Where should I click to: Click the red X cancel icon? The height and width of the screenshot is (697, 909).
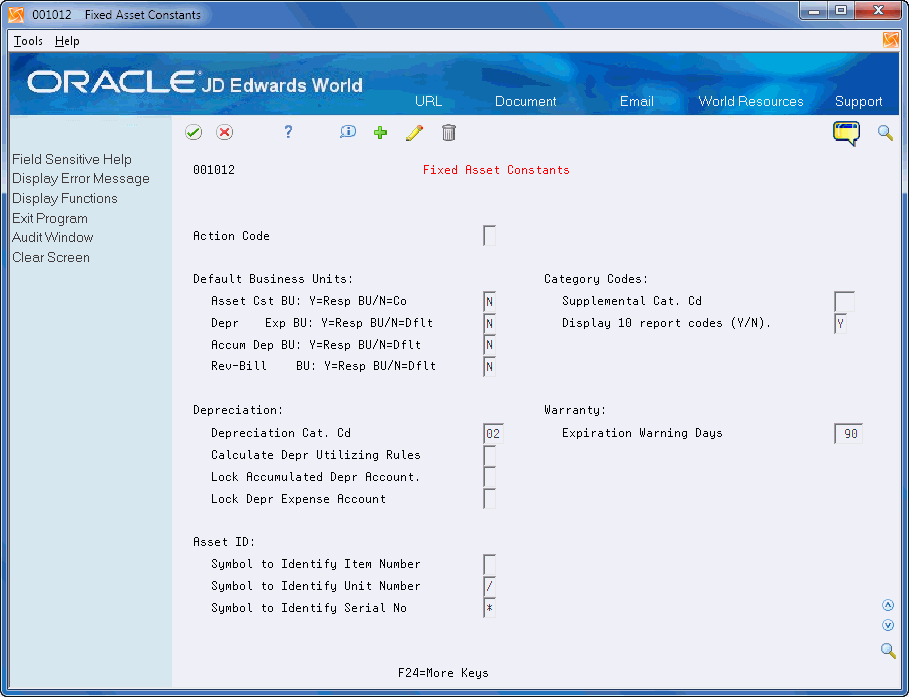point(224,132)
